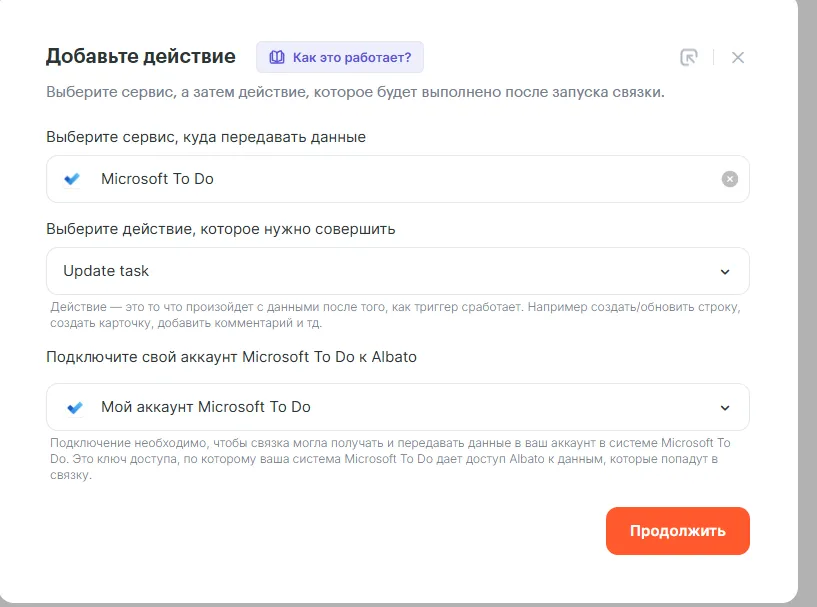
Task: Click the Microsoft To Do logo in service field
Action: 73,179
